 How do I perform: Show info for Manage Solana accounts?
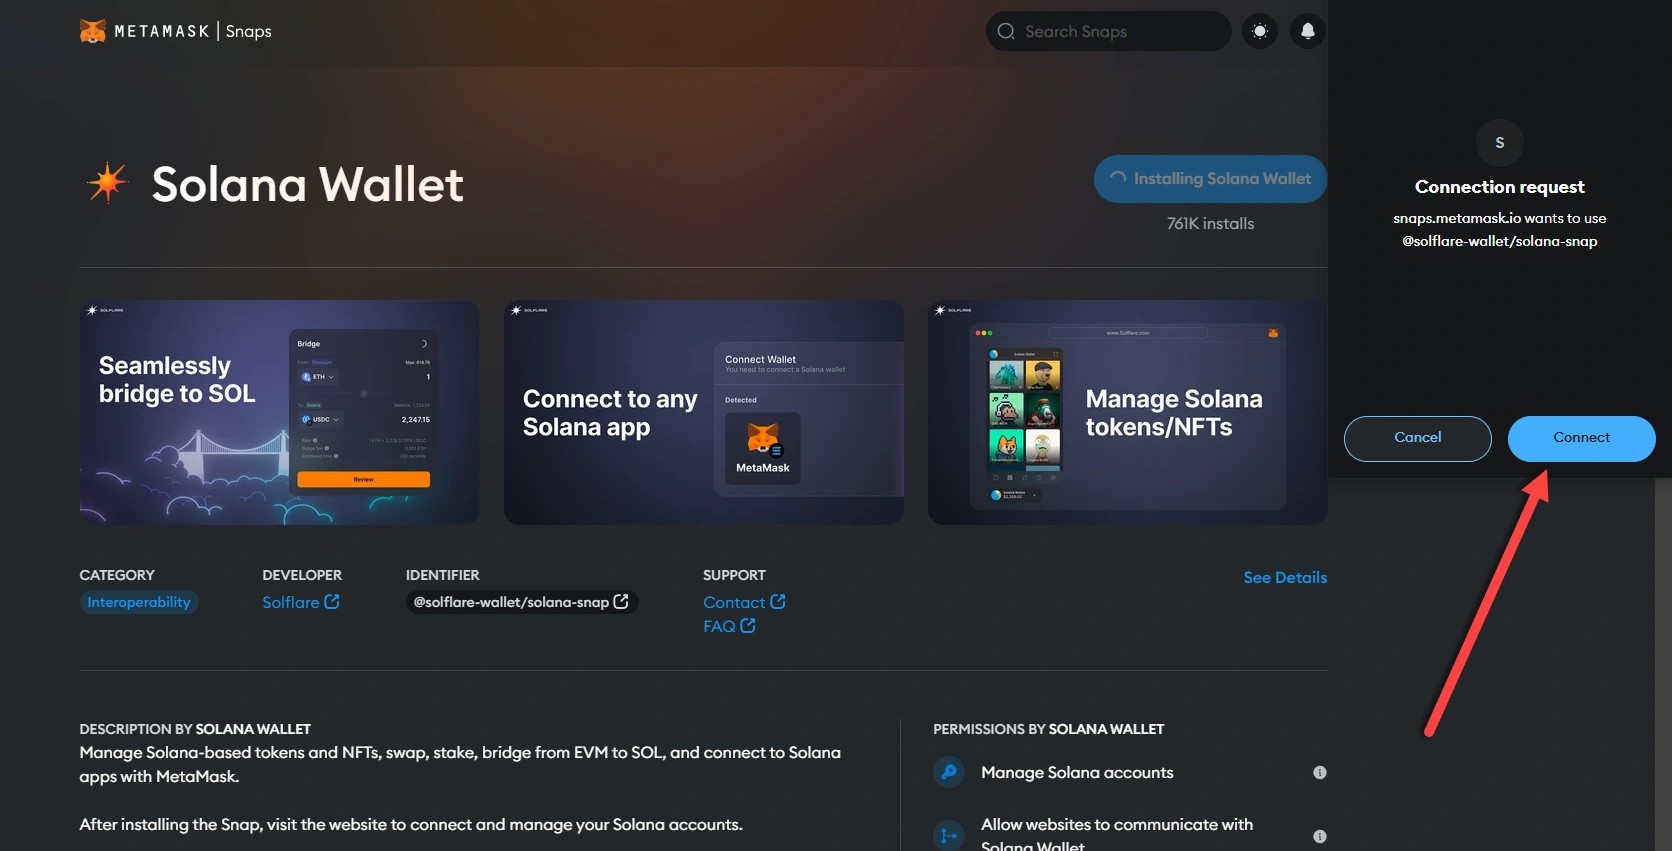[1320, 772]
